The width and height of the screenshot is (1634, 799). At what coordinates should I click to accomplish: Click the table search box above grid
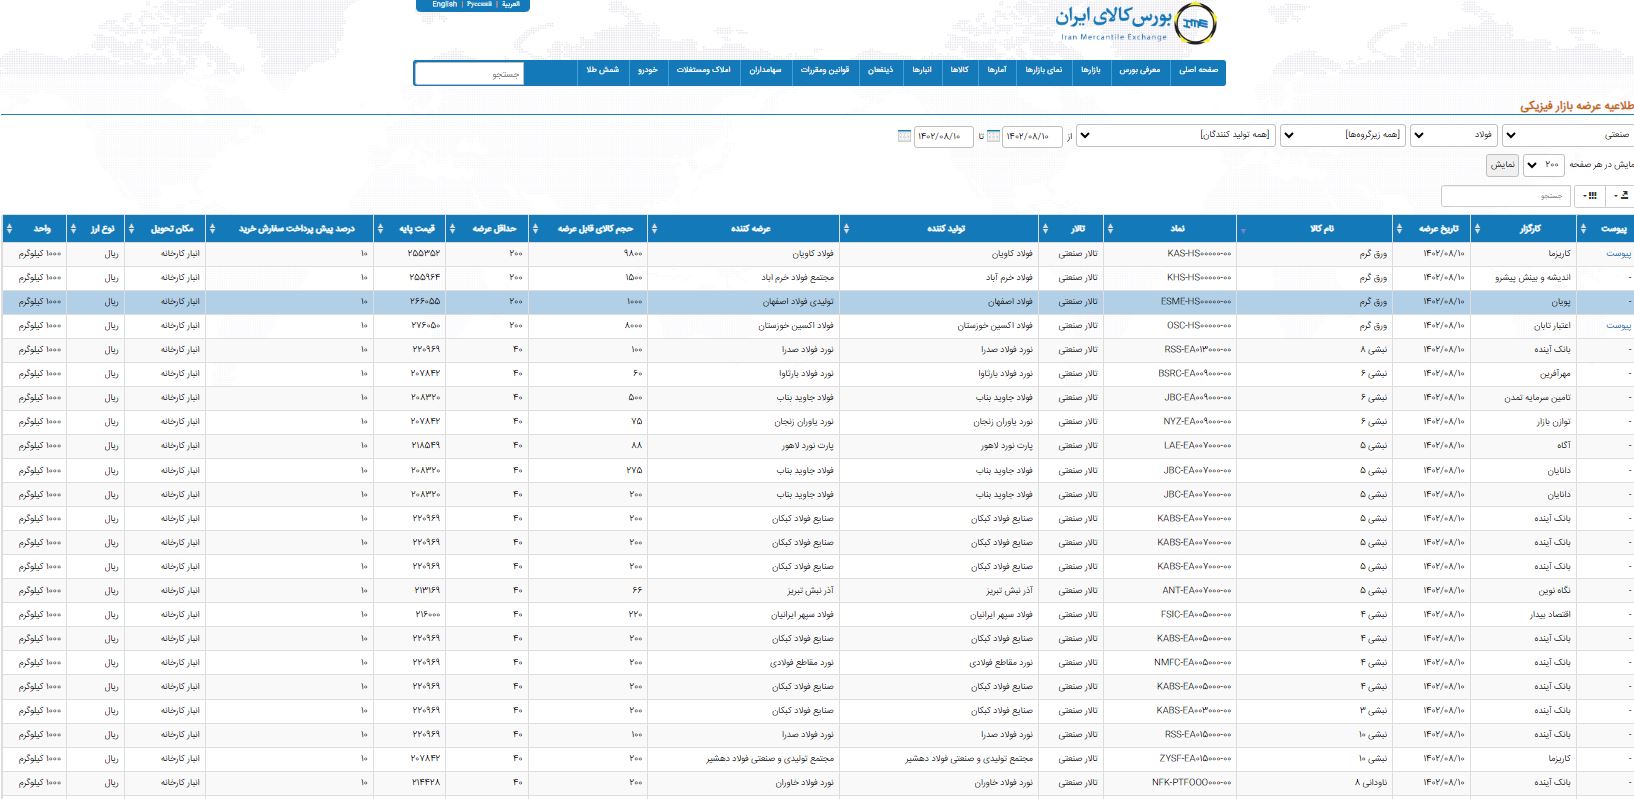coord(1505,196)
